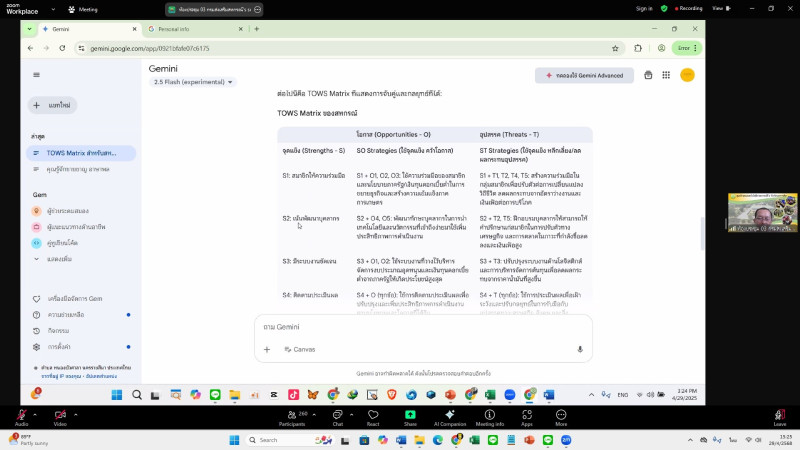800x450 pixels.
Task: Go back in the Chrome browser
Action: [31, 48]
